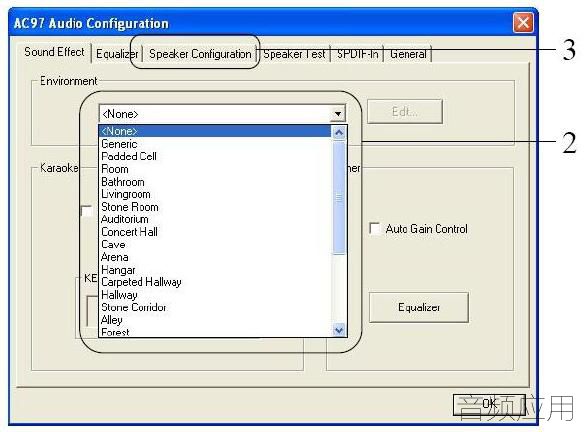Open the General tab
Screen dimensions: 586x432
(408, 54)
